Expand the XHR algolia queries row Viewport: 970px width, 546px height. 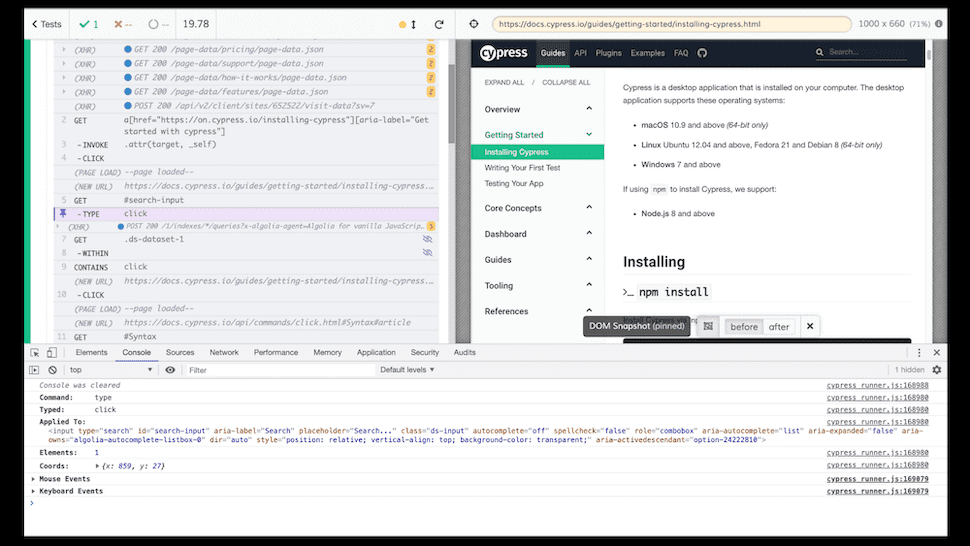click(58, 226)
